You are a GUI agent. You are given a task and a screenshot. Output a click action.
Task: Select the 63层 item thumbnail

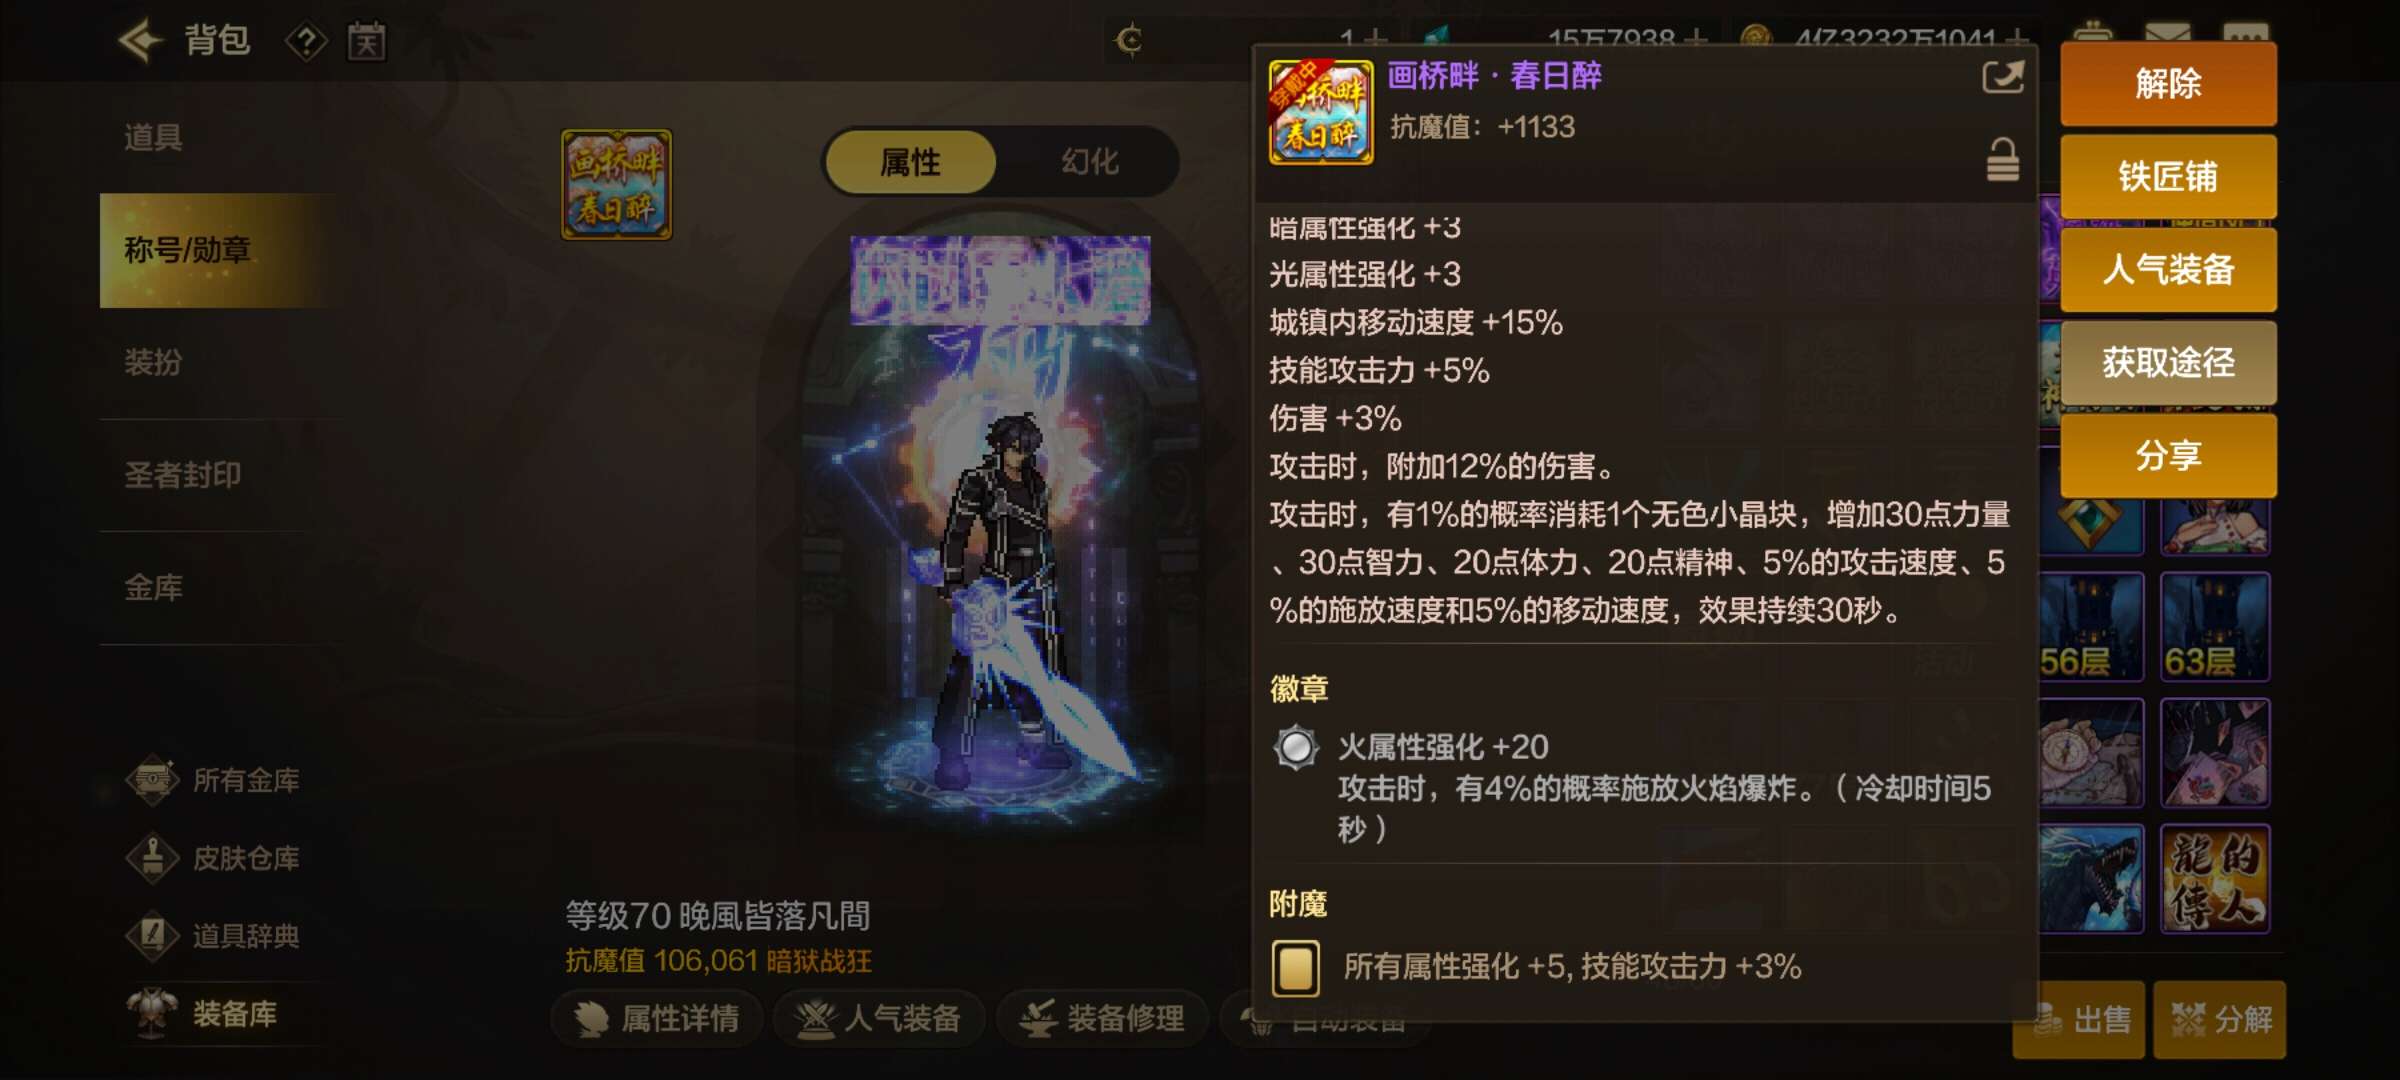[2214, 627]
